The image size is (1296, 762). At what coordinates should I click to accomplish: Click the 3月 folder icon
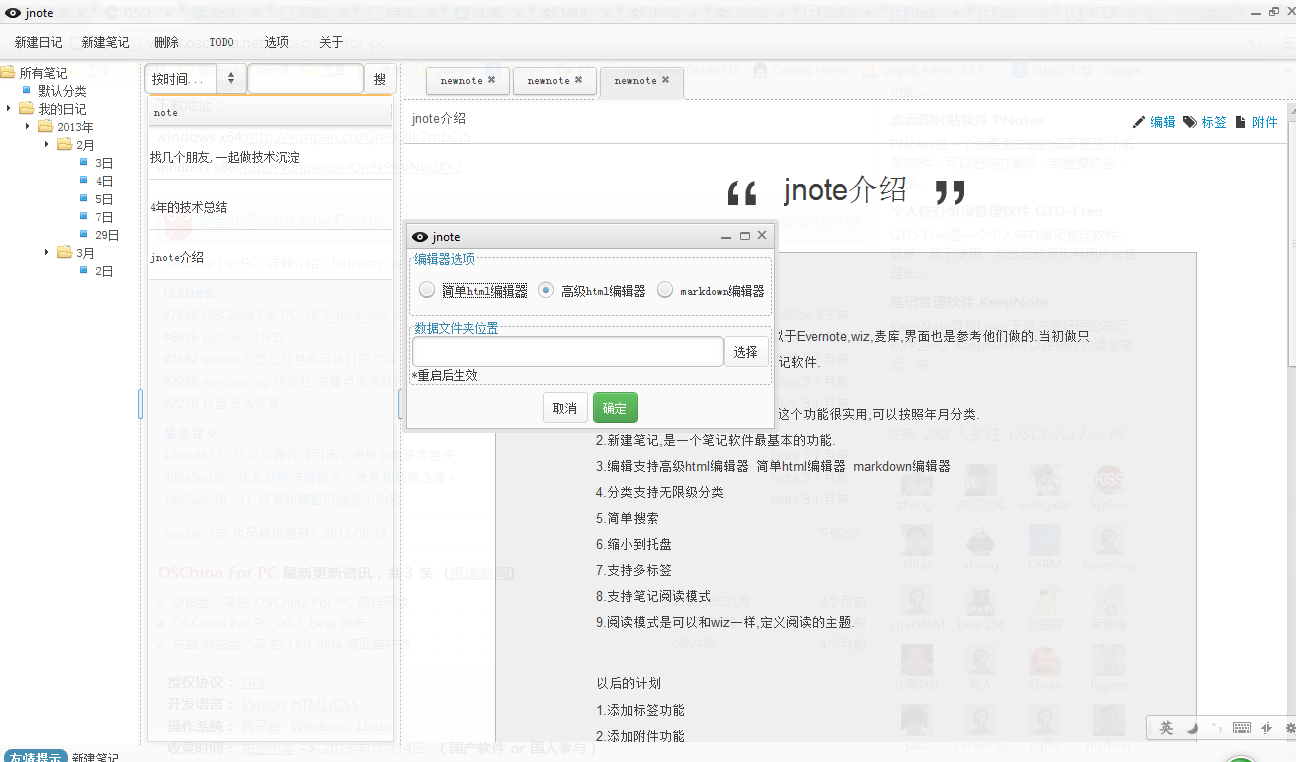click(65, 253)
